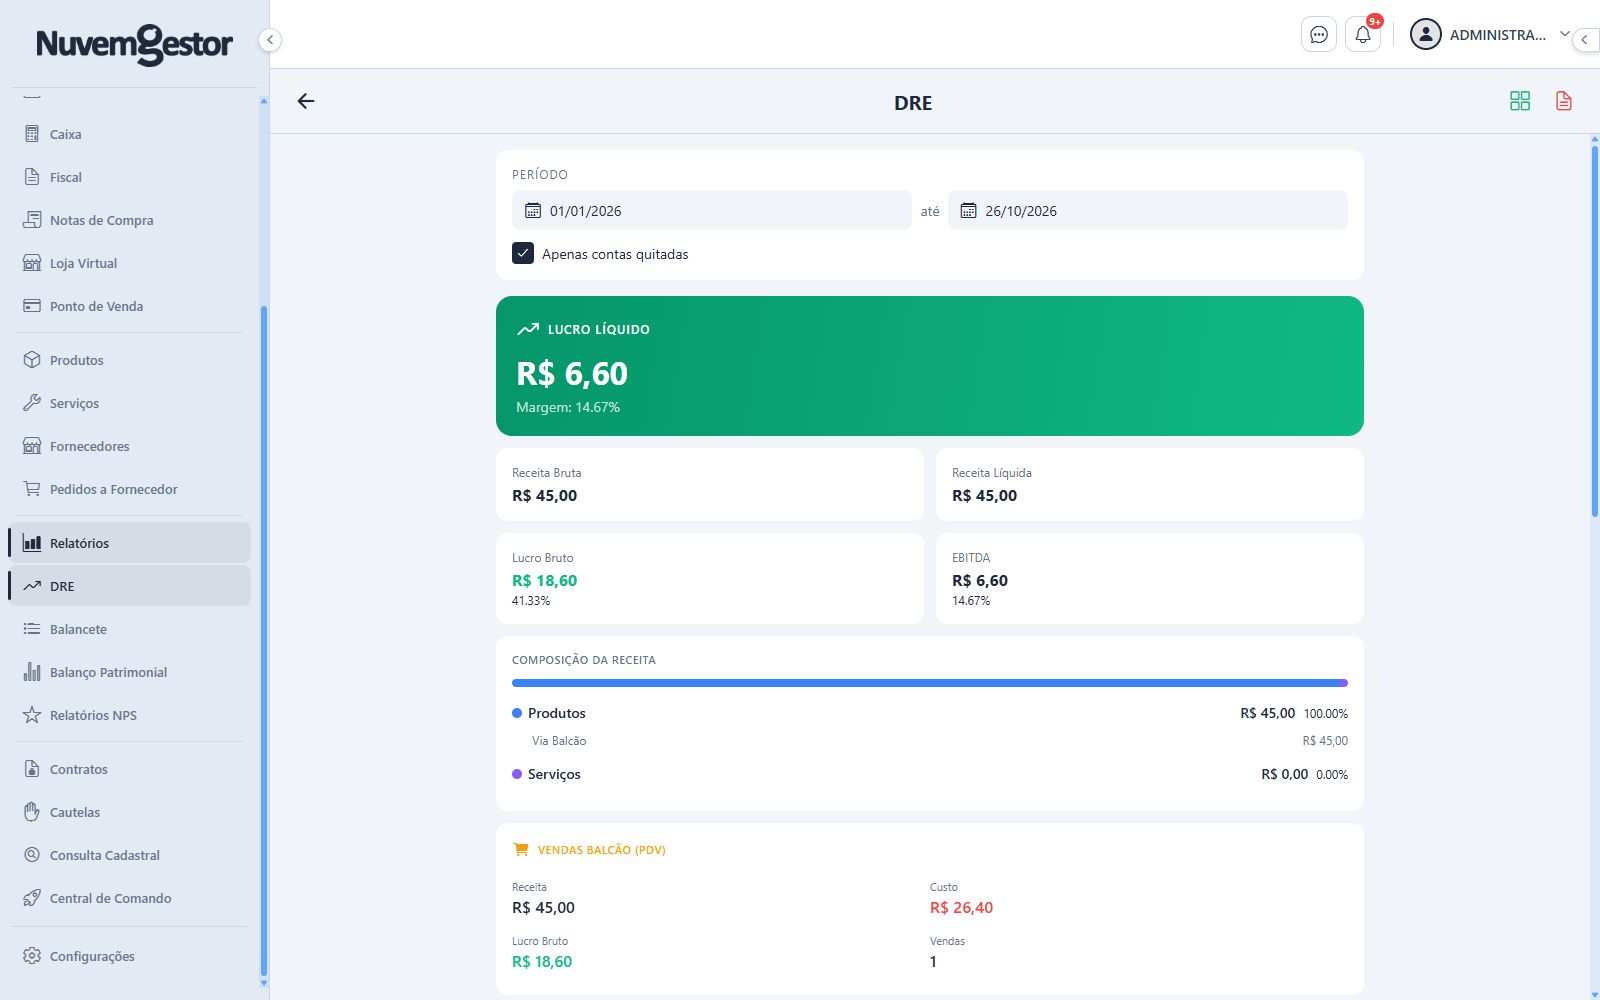The height and width of the screenshot is (1000, 1600).
Task: Open the Relatórios section
Action: point(129,543)
